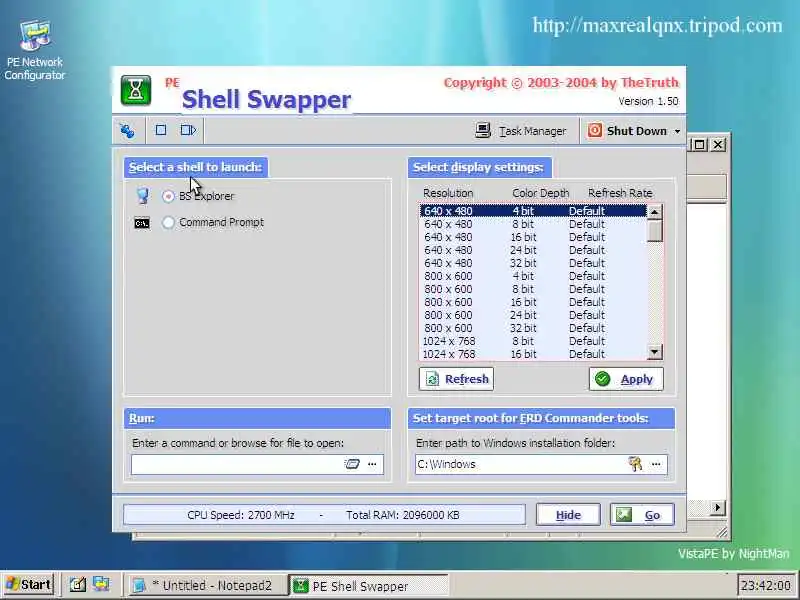
Task: Select 640 x 480 16 bit display mode
Action: tap(533, 237)
